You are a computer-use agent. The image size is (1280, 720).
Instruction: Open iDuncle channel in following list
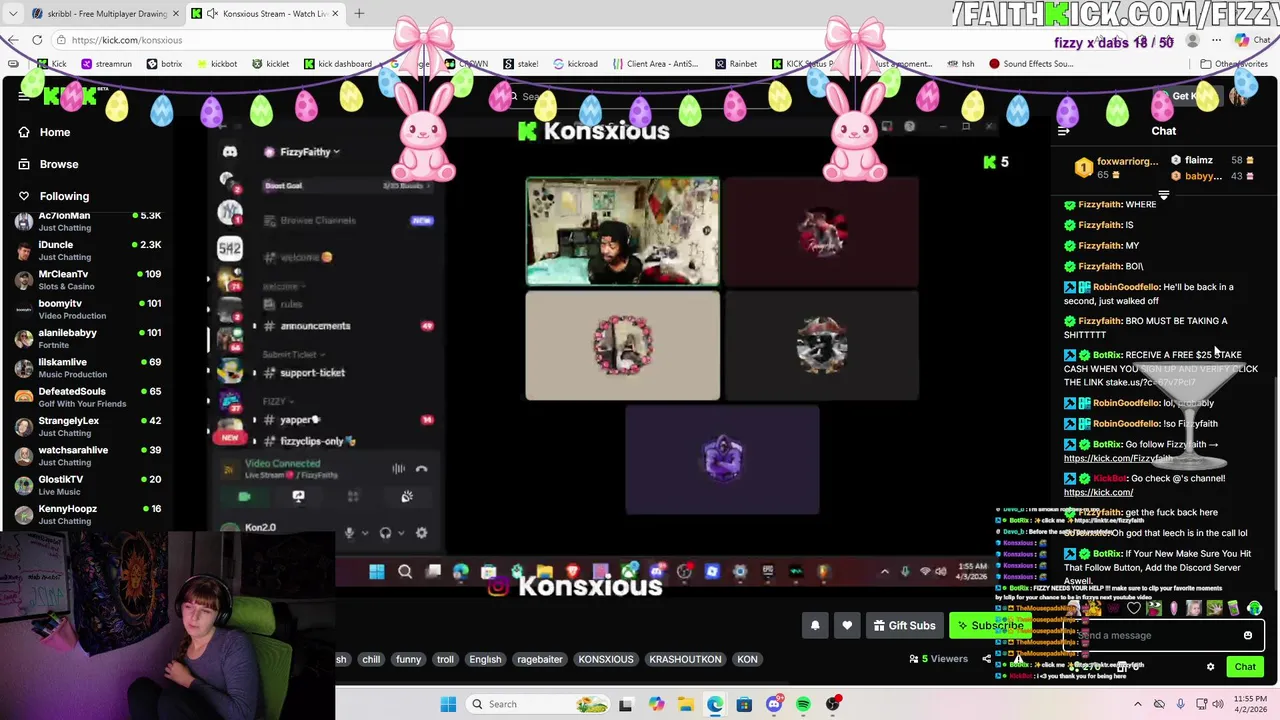click(x=88, y=250)
